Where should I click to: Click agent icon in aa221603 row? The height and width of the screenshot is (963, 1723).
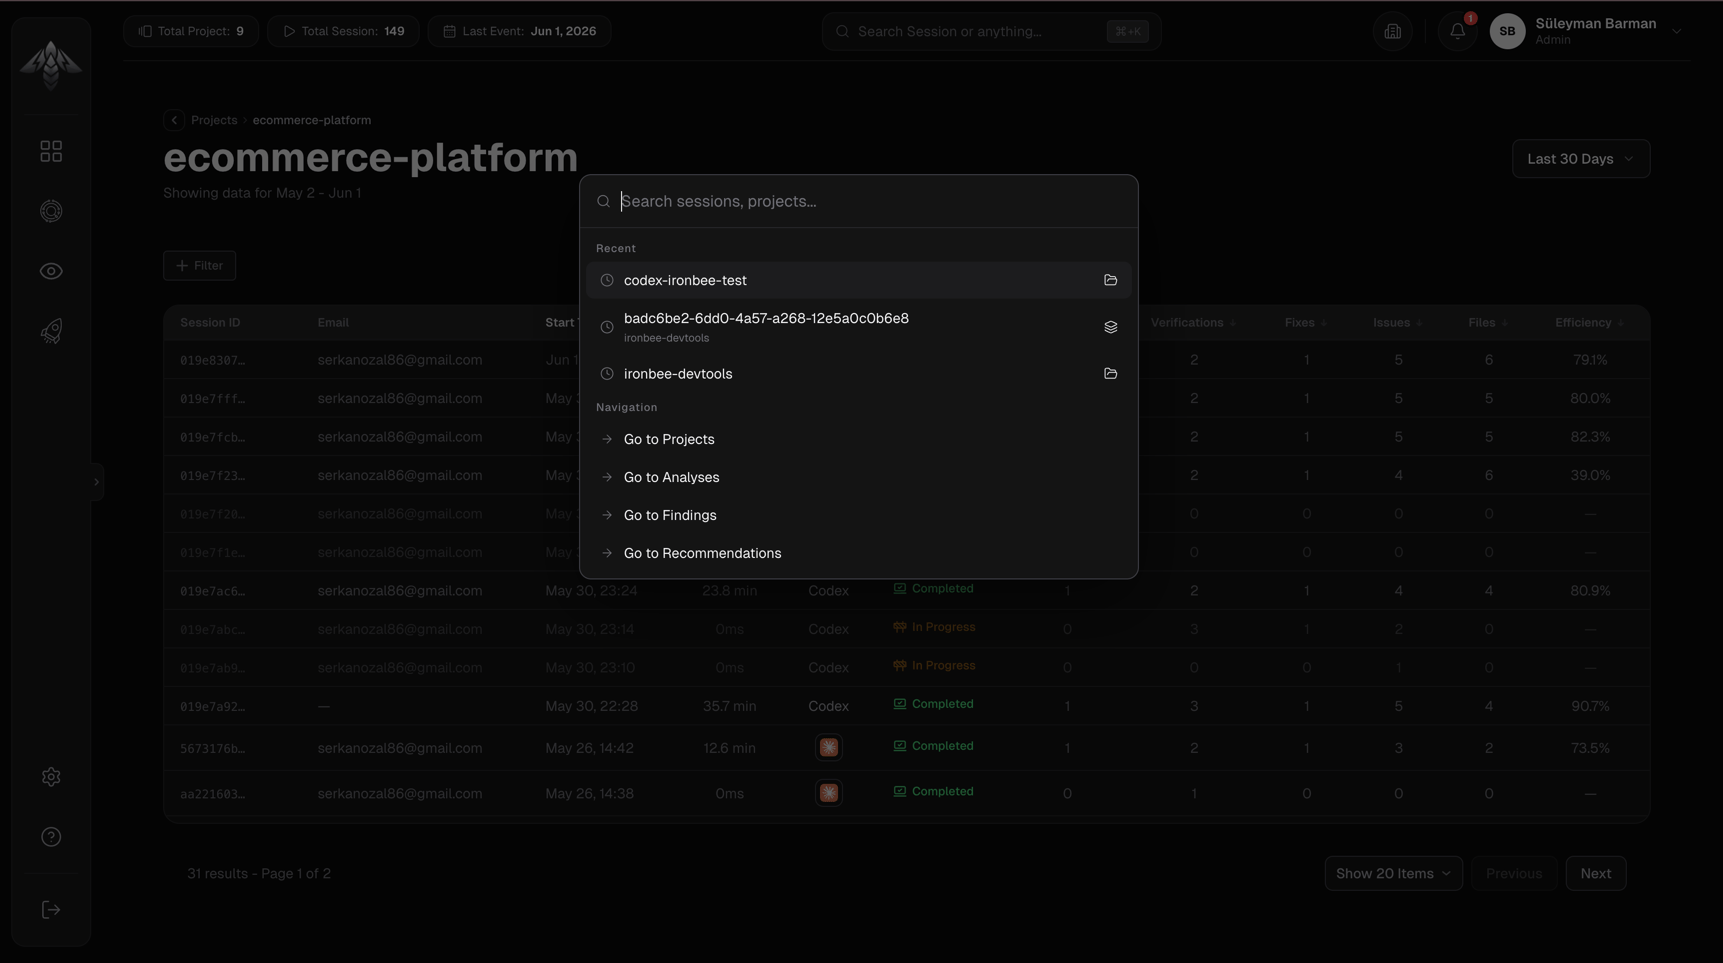tap(829, 793)
